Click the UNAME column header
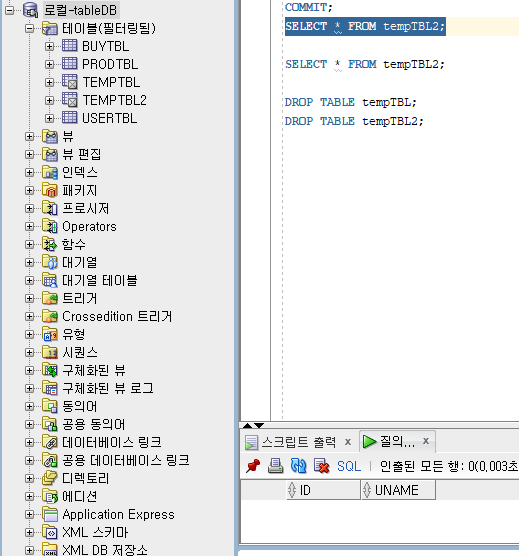Viewport: 519px width, 556px height. pos(398,490)
